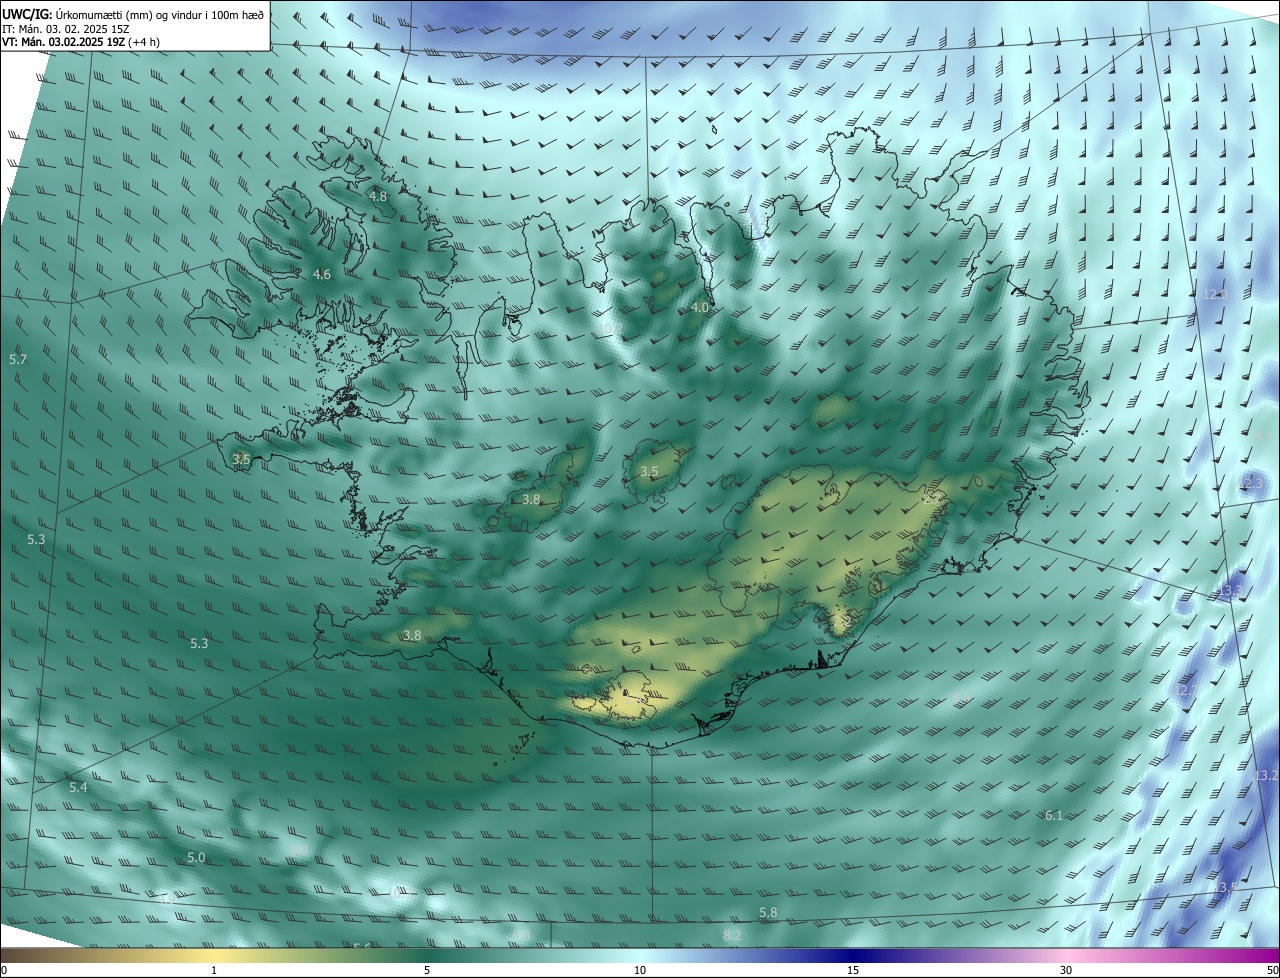The image size is (1280, 978).
Task: Click the color scale at tick 15
Action: pyautogui.click(x=853, y=955)
